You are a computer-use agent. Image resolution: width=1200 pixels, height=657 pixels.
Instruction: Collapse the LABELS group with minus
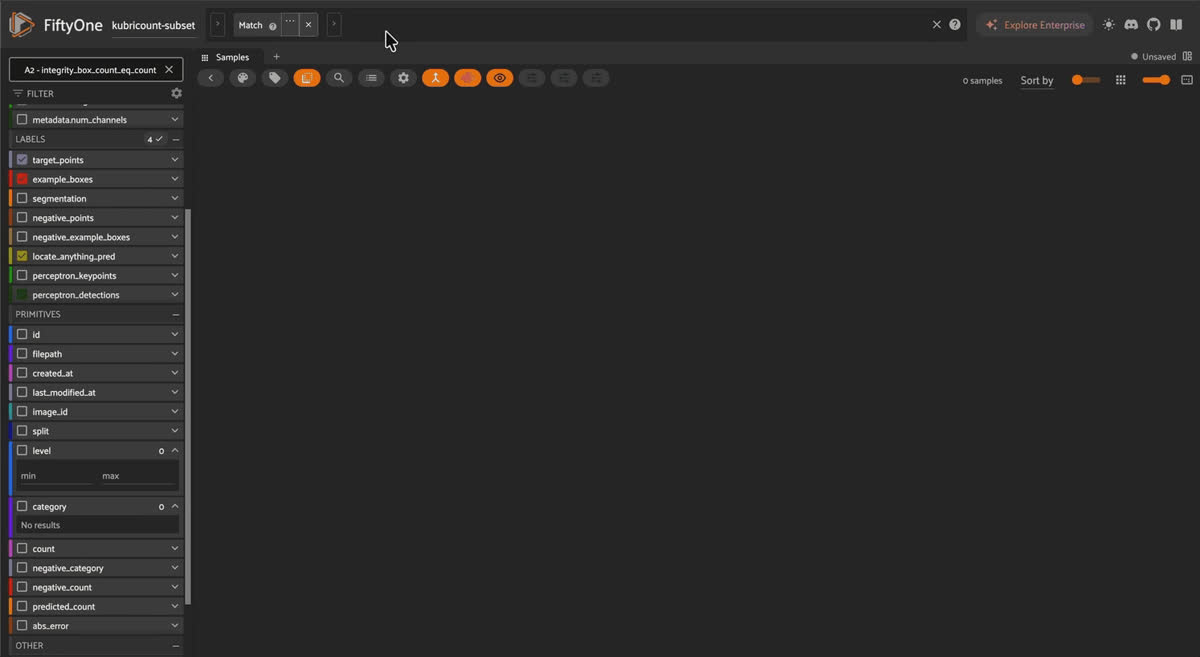coord(176,140)
